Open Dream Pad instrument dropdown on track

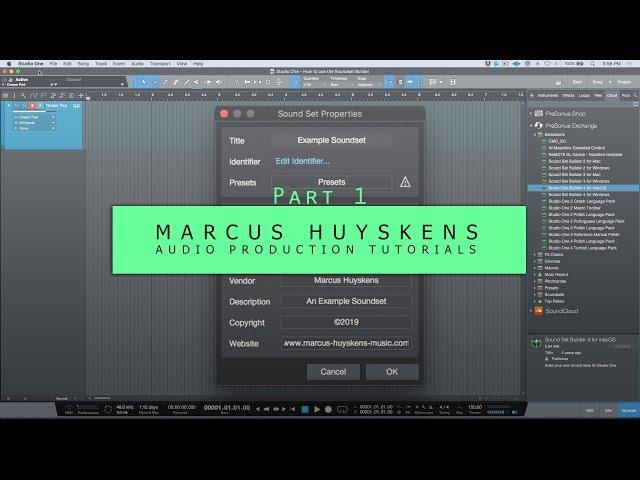[x=34, y=117]
